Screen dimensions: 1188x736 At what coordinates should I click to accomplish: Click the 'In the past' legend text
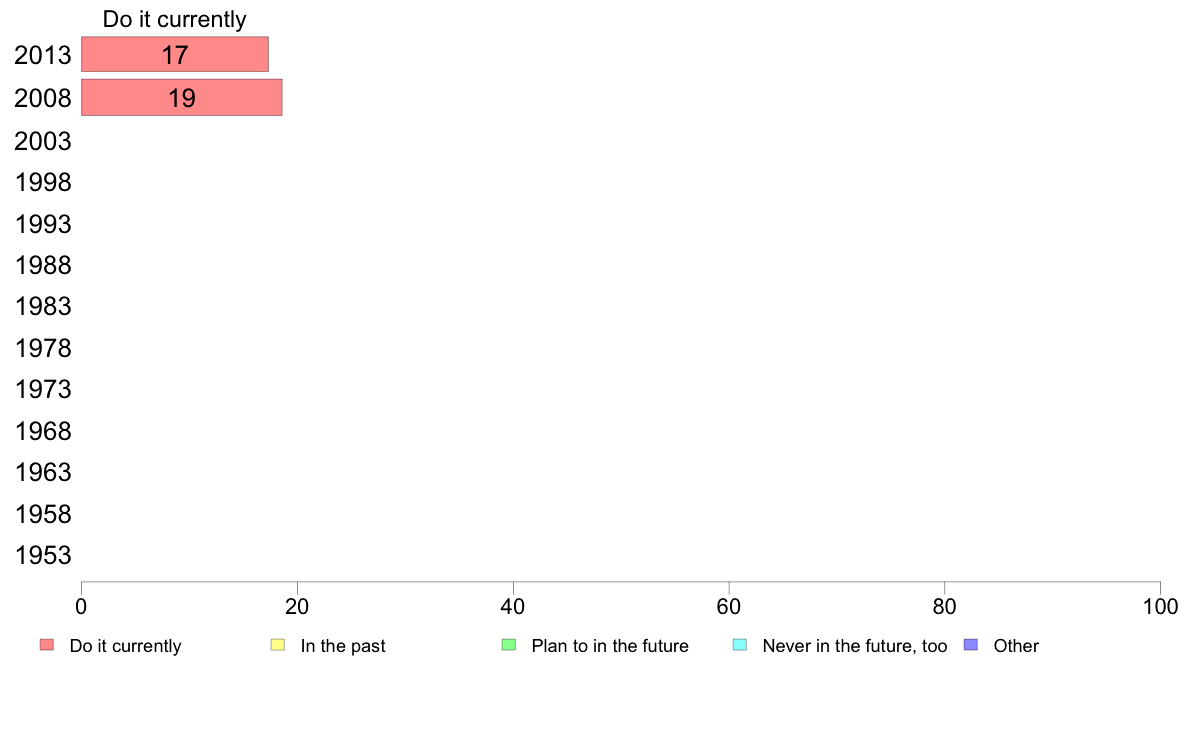tap(342, 646)
